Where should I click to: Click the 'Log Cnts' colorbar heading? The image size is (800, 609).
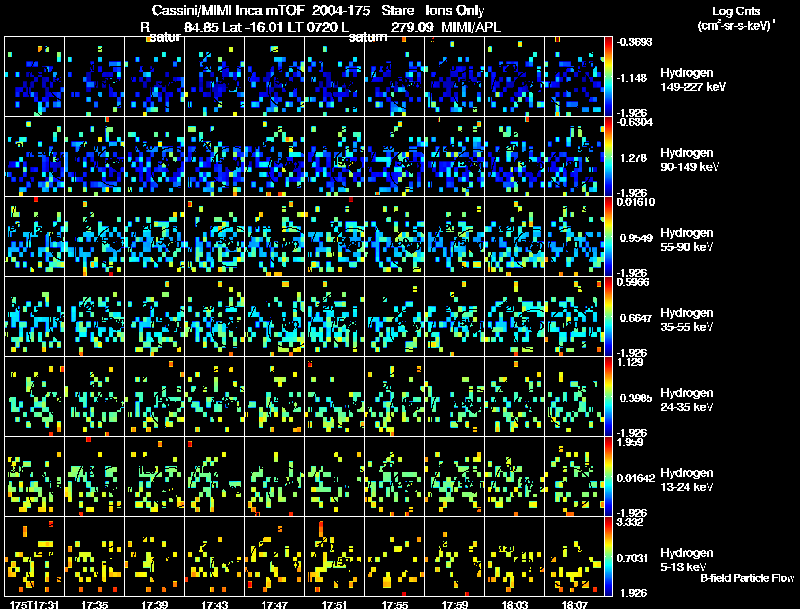tap(736, 11)
